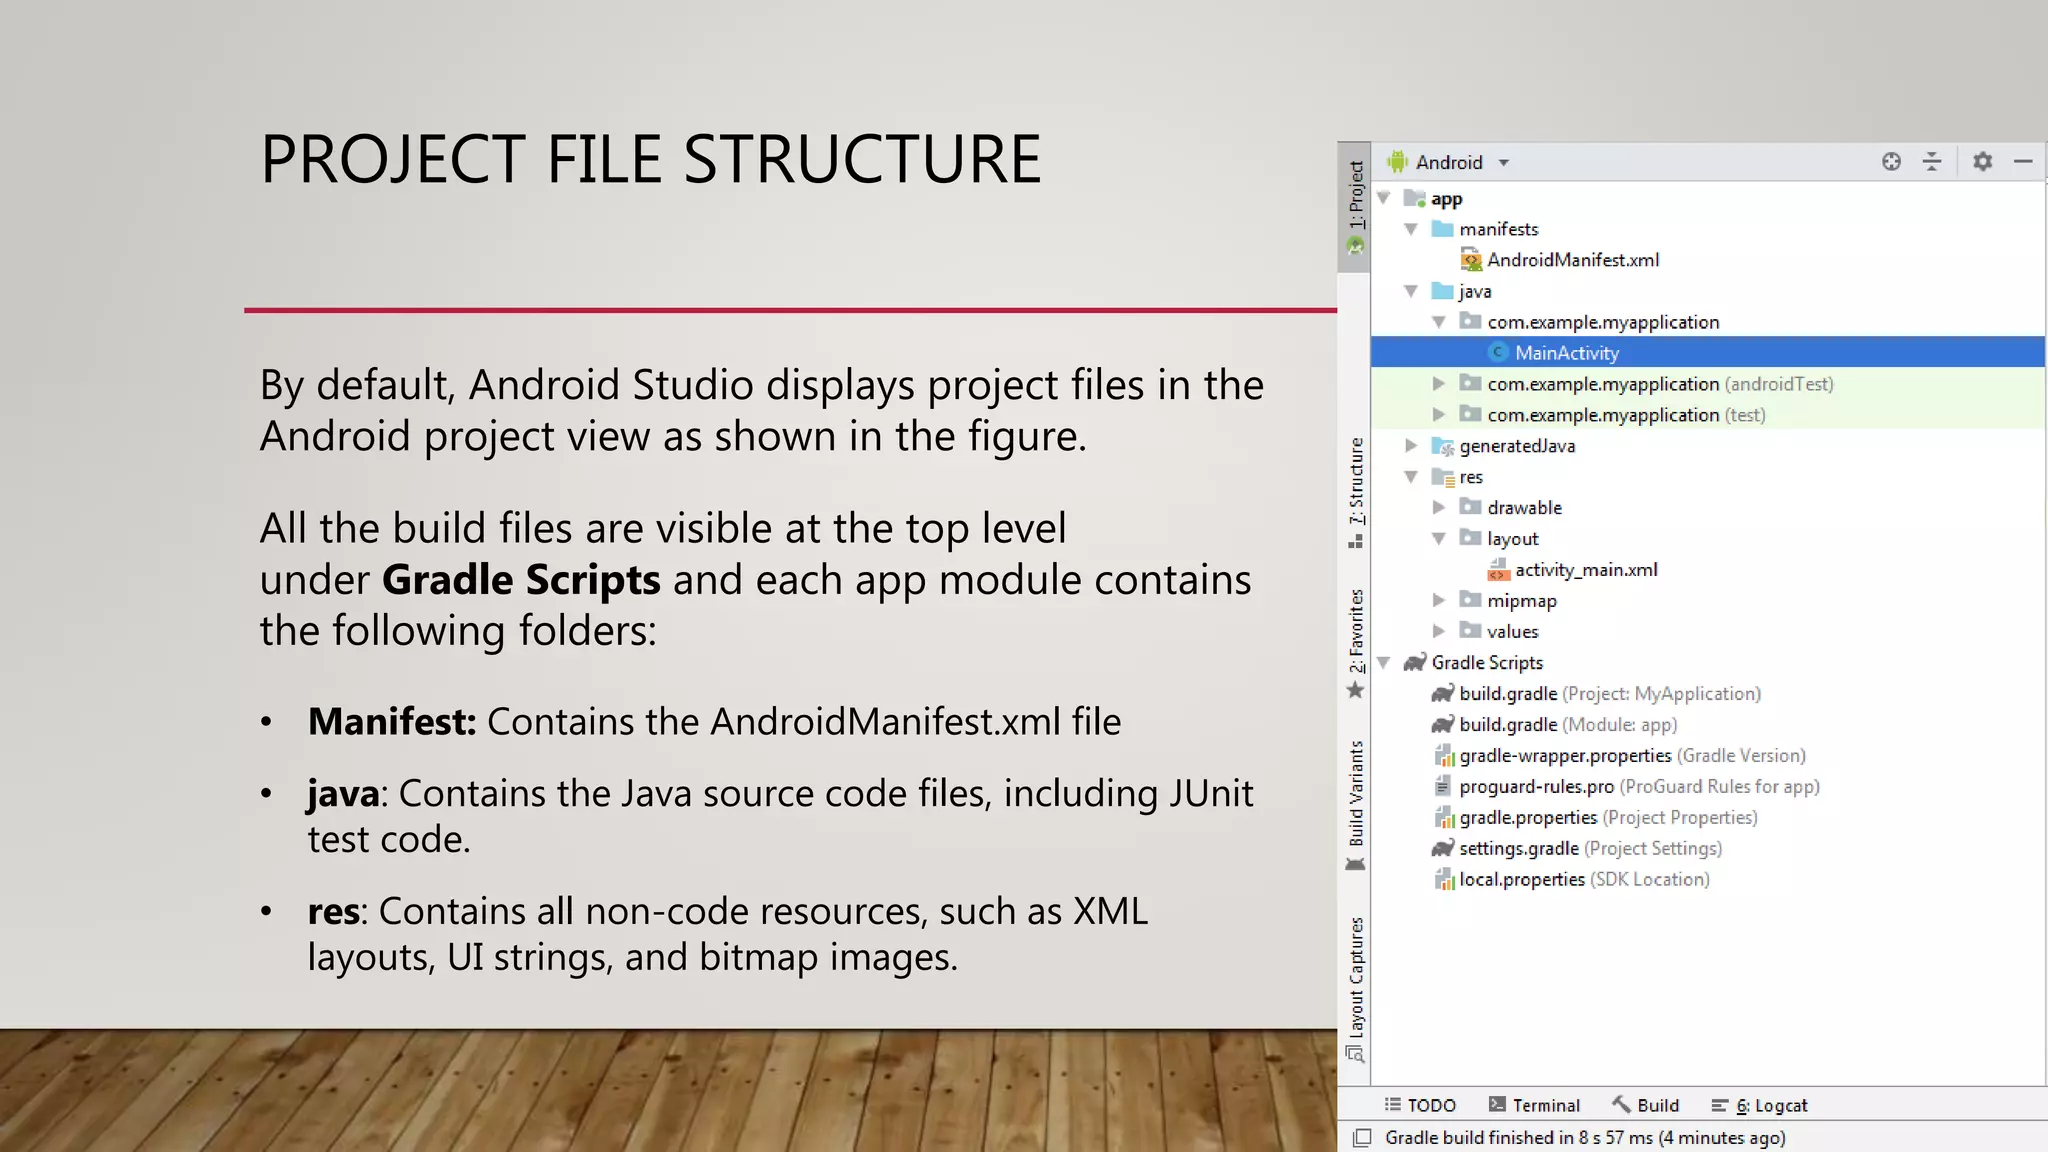
Task: Collapse the com.example.myapplication package arrow
Action: (x=1439, y=322)
